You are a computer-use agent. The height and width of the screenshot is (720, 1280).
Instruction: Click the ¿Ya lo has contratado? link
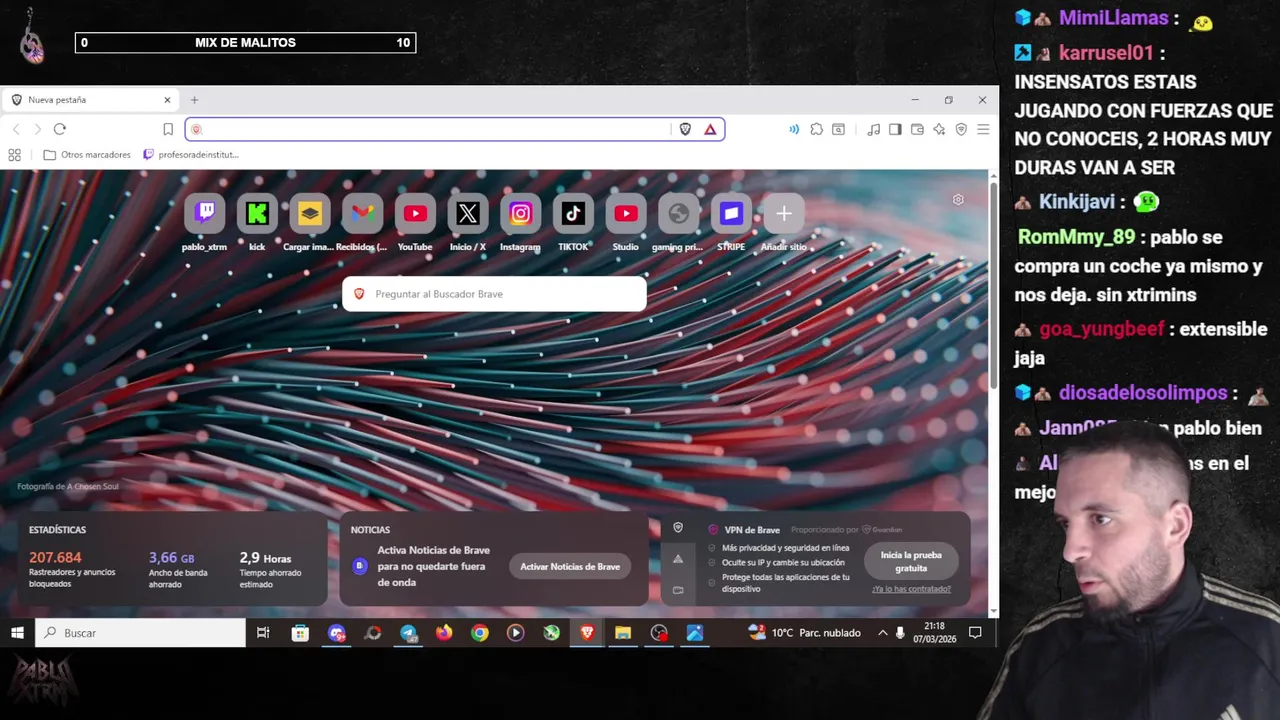pyautogui.click(x=911, y=589)
